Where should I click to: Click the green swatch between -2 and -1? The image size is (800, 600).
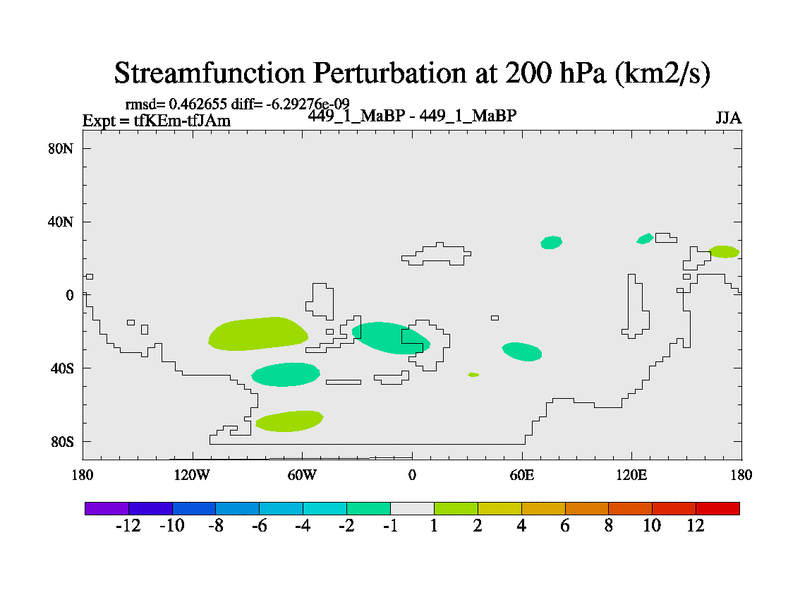click(x=368, y=508)
